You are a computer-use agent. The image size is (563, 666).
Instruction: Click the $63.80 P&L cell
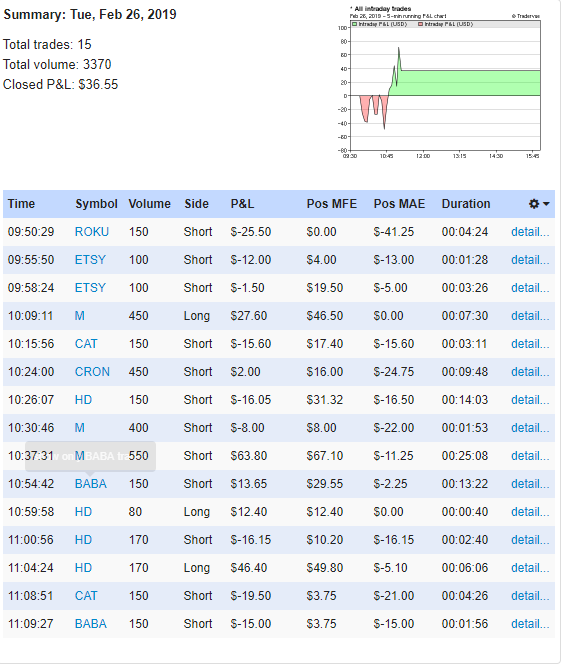(x=249, y=456)
